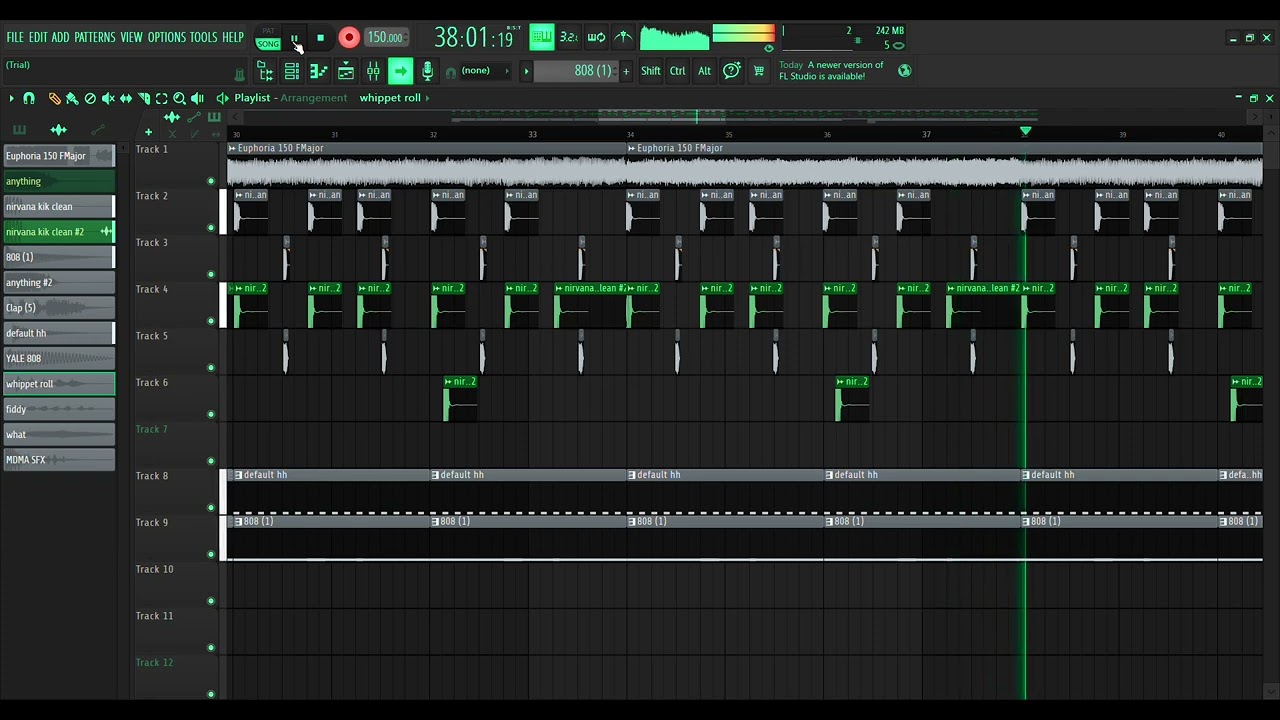Click the green playhead marker on timeline
Screen dimensions: 1280x720
1025,131
